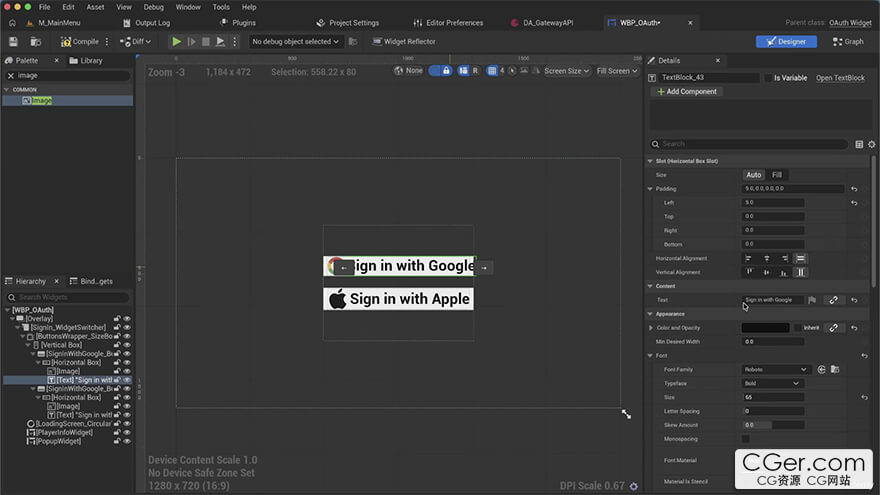This screenshot has height=495, width=880.
Task: Enable the Is Variable checkbox
Action: click(x=768, y=78)
